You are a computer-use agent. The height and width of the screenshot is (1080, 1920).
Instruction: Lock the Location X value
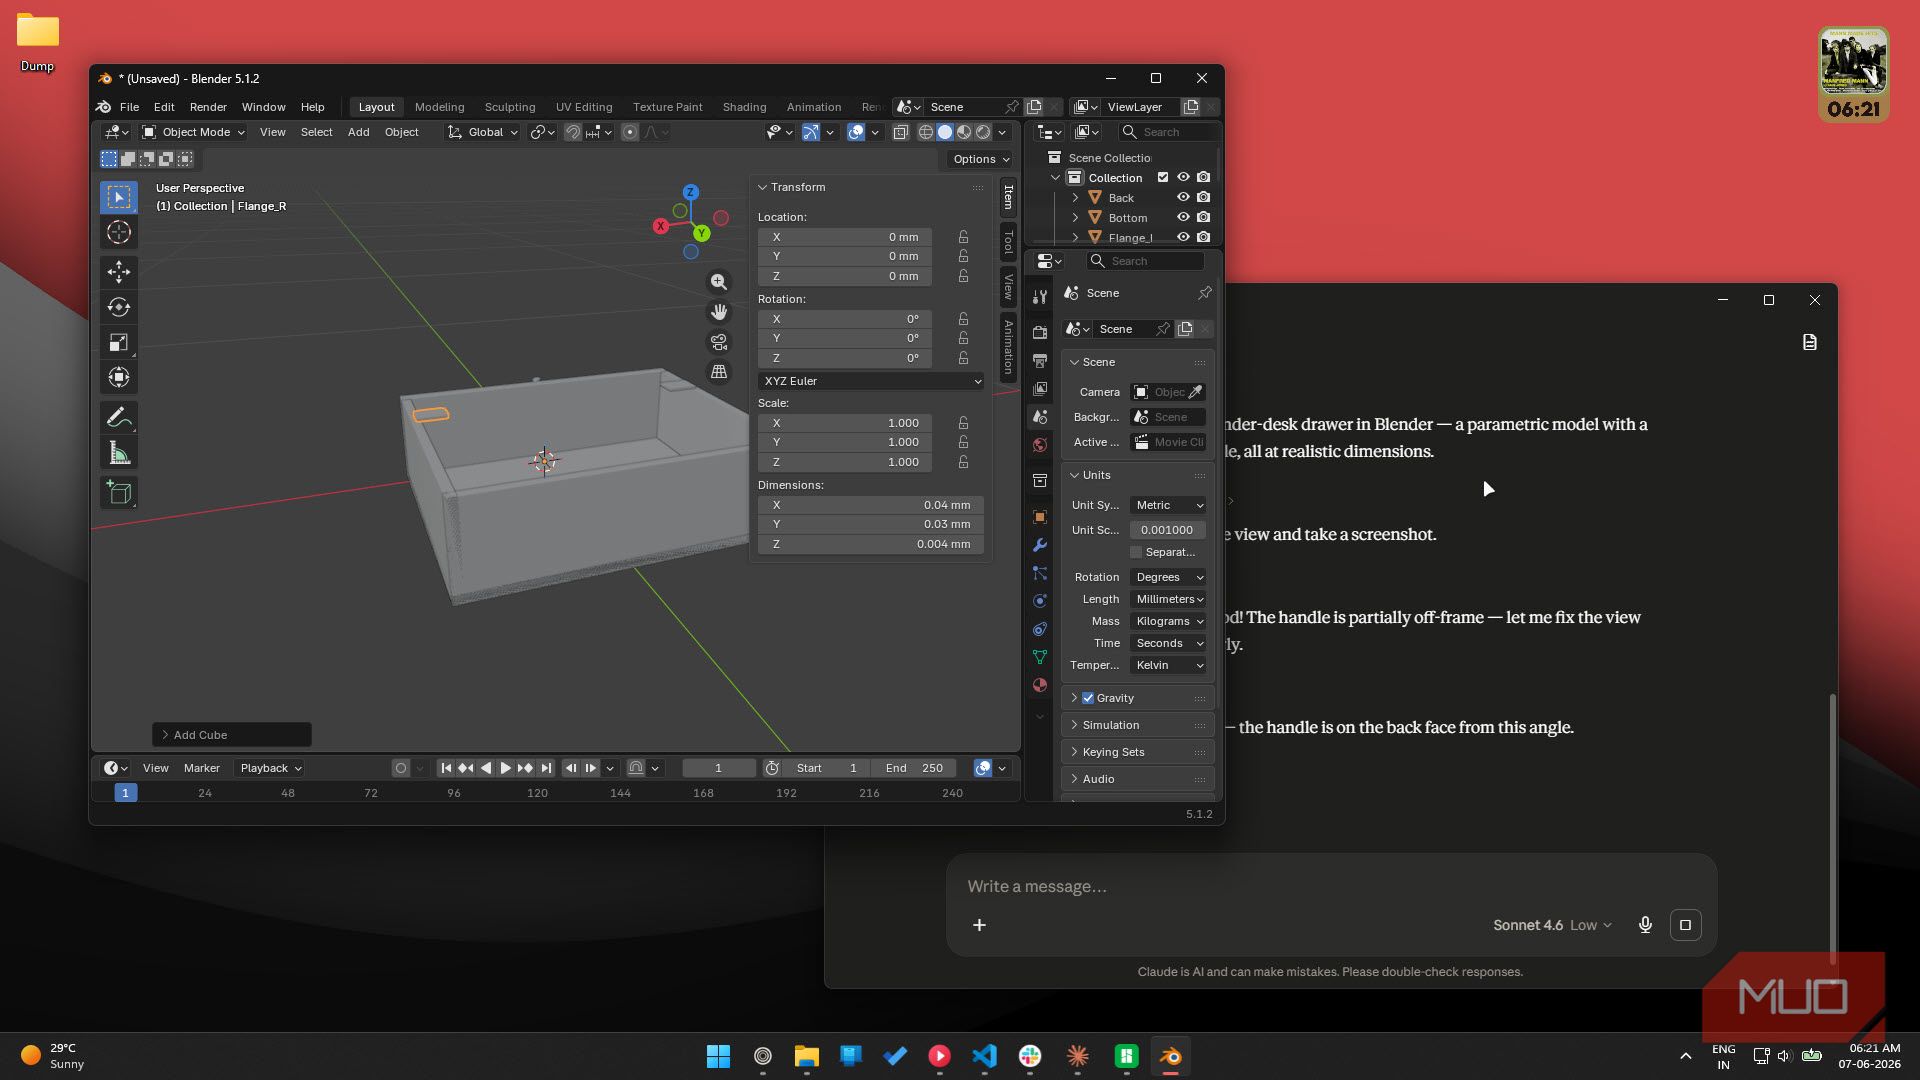[963, 237]
